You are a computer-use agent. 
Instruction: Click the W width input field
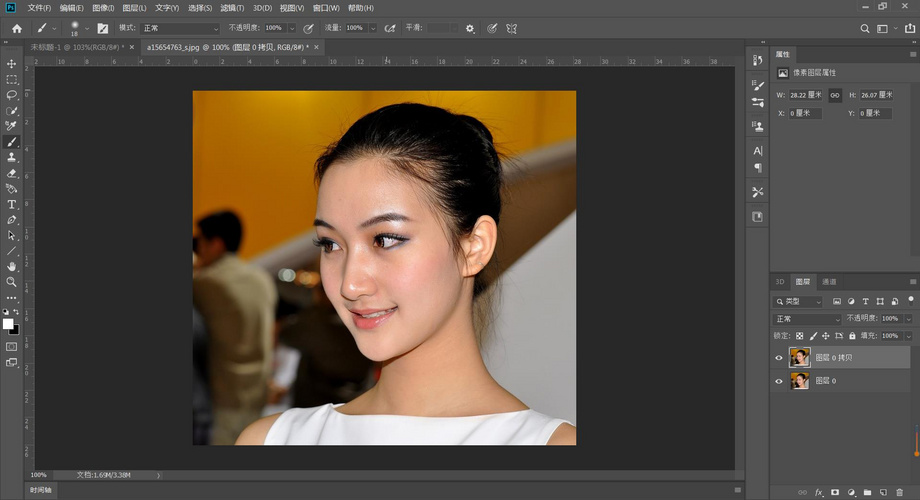(805, 95)
